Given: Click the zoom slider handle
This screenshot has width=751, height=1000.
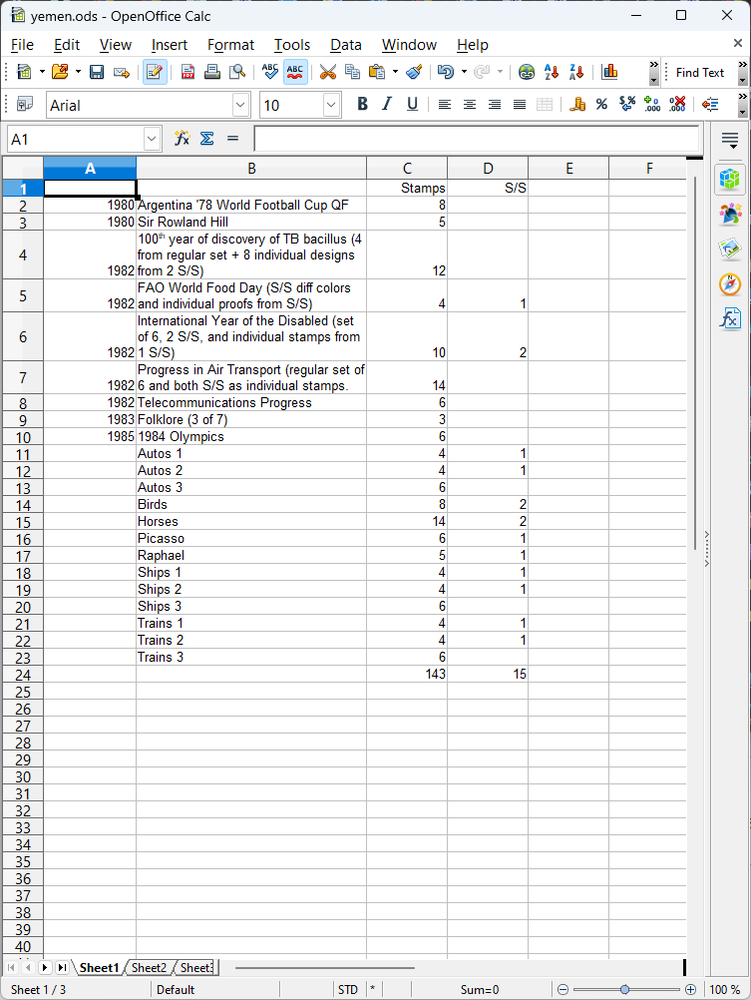Looking at the screenshot, I should point(625,990).
